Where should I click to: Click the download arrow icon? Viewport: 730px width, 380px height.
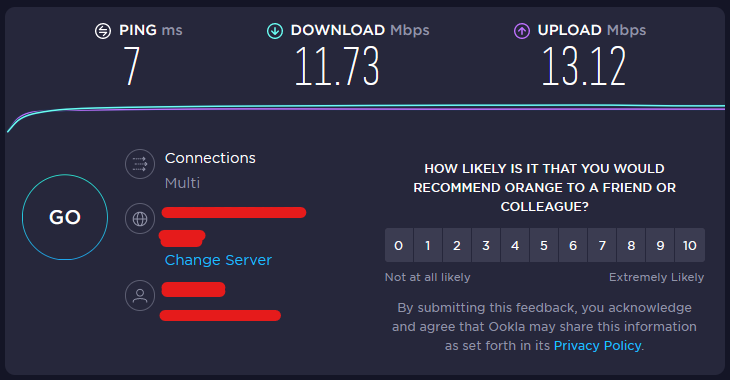[275, 31]
